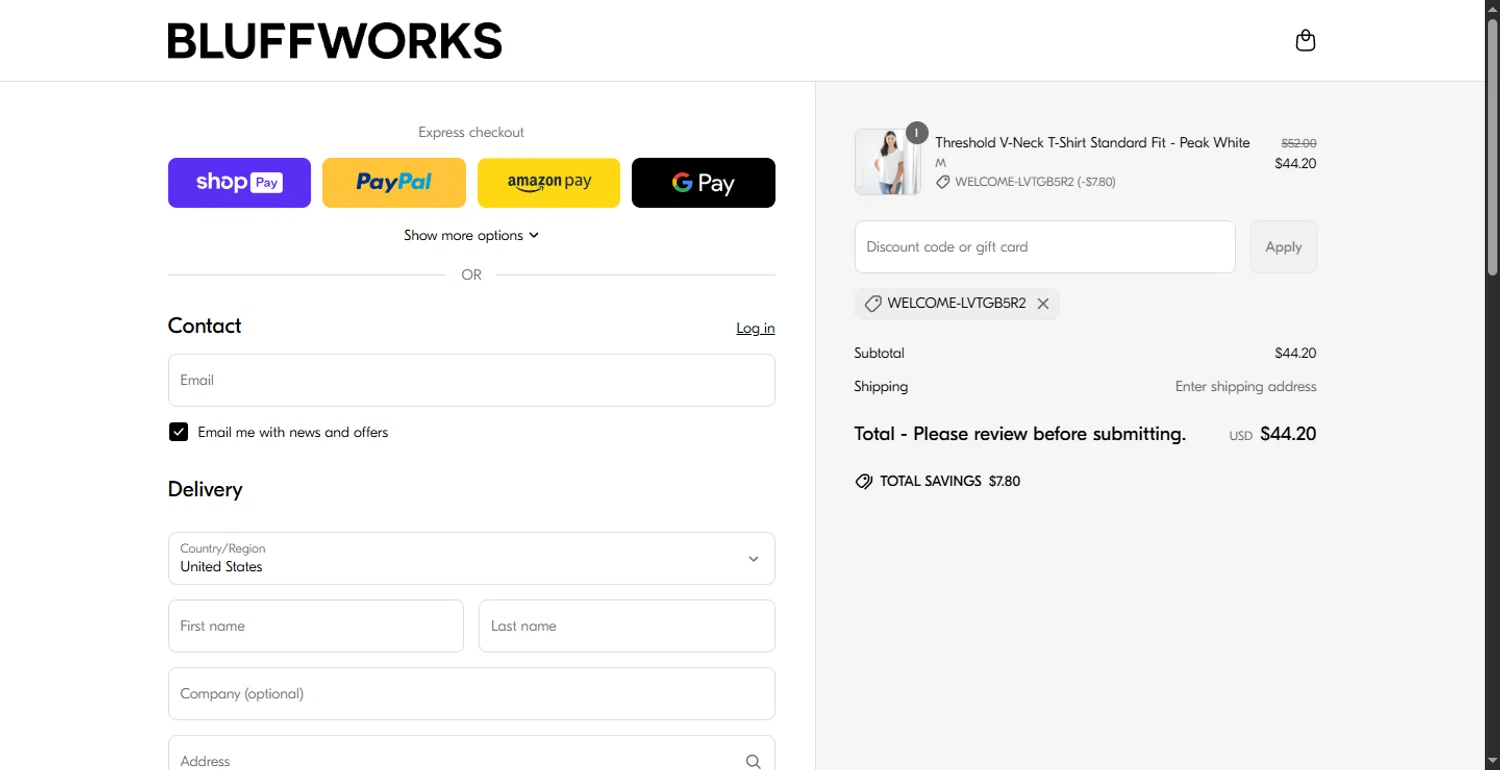Click the page vertical scrollbar thumb
Viewport: 1500px width, 770px height.
tap(1492, 146)
